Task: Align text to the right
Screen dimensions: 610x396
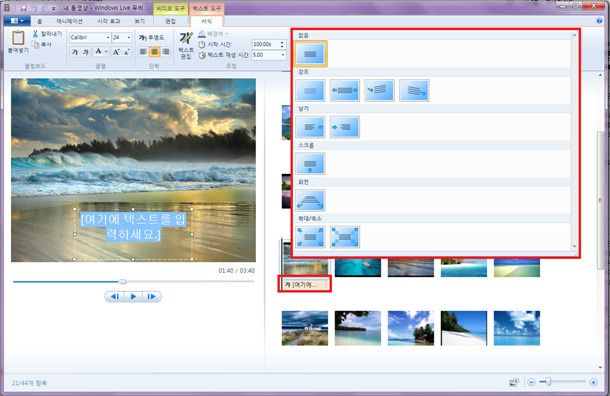Action: [166, 52]
